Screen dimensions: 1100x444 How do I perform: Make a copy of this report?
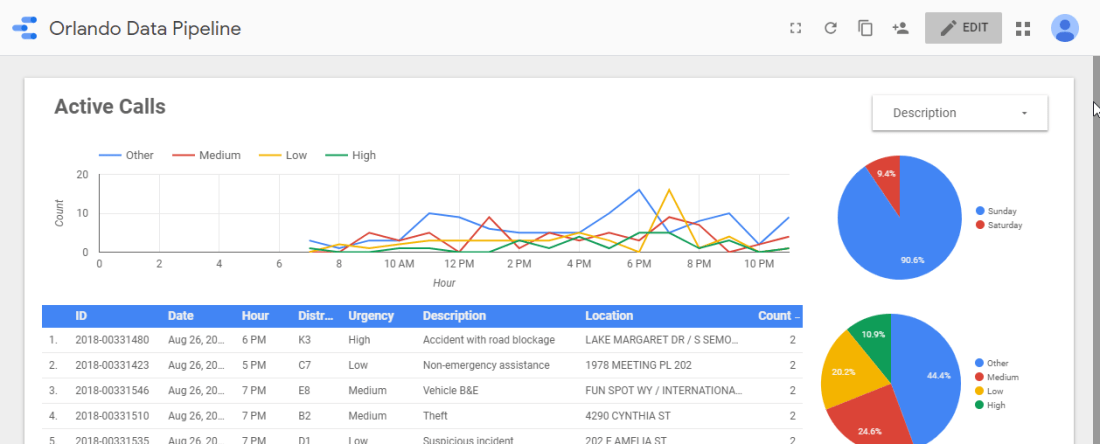865,28
